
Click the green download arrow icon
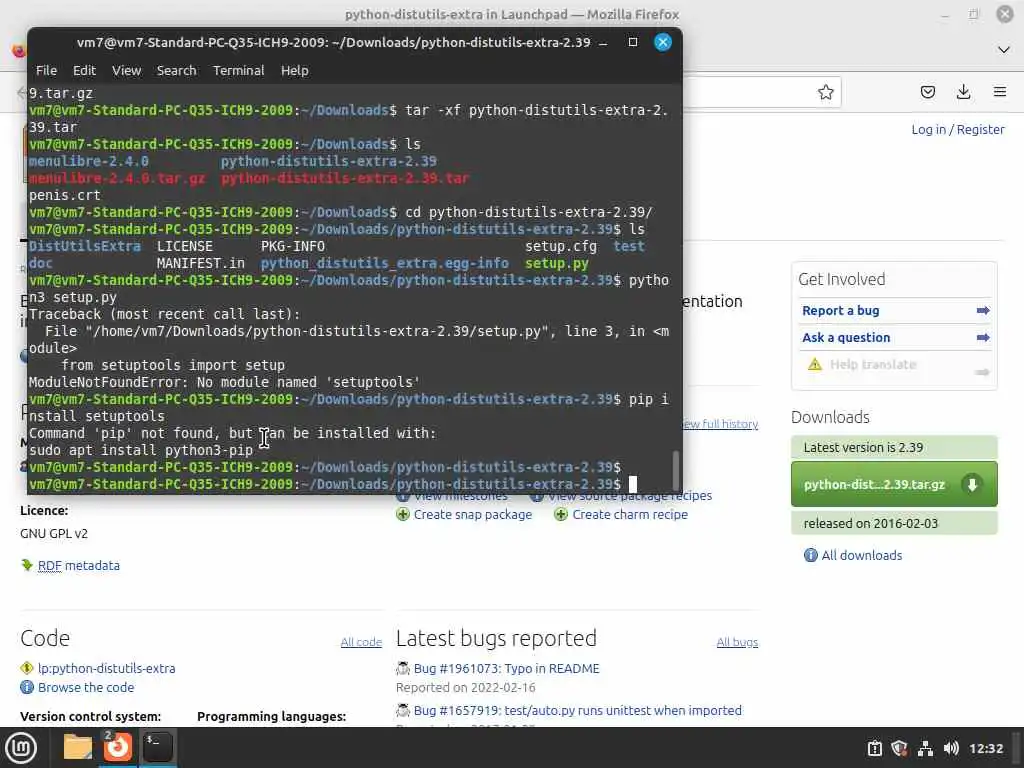pos(972,484)
